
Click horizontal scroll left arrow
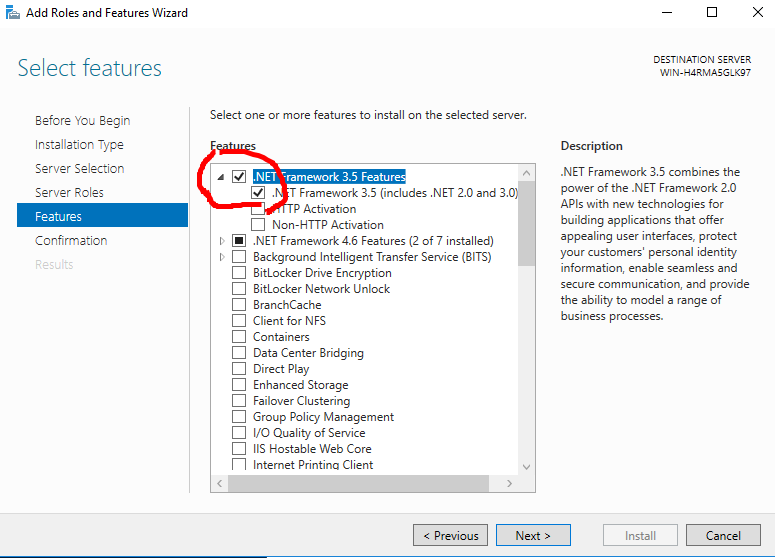[x=219, y=483]
